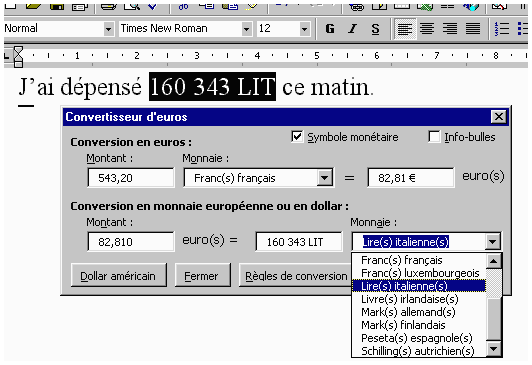The image size is (532, 365).
Task: Open the Normal style dropdown
Action: (108, 29)
